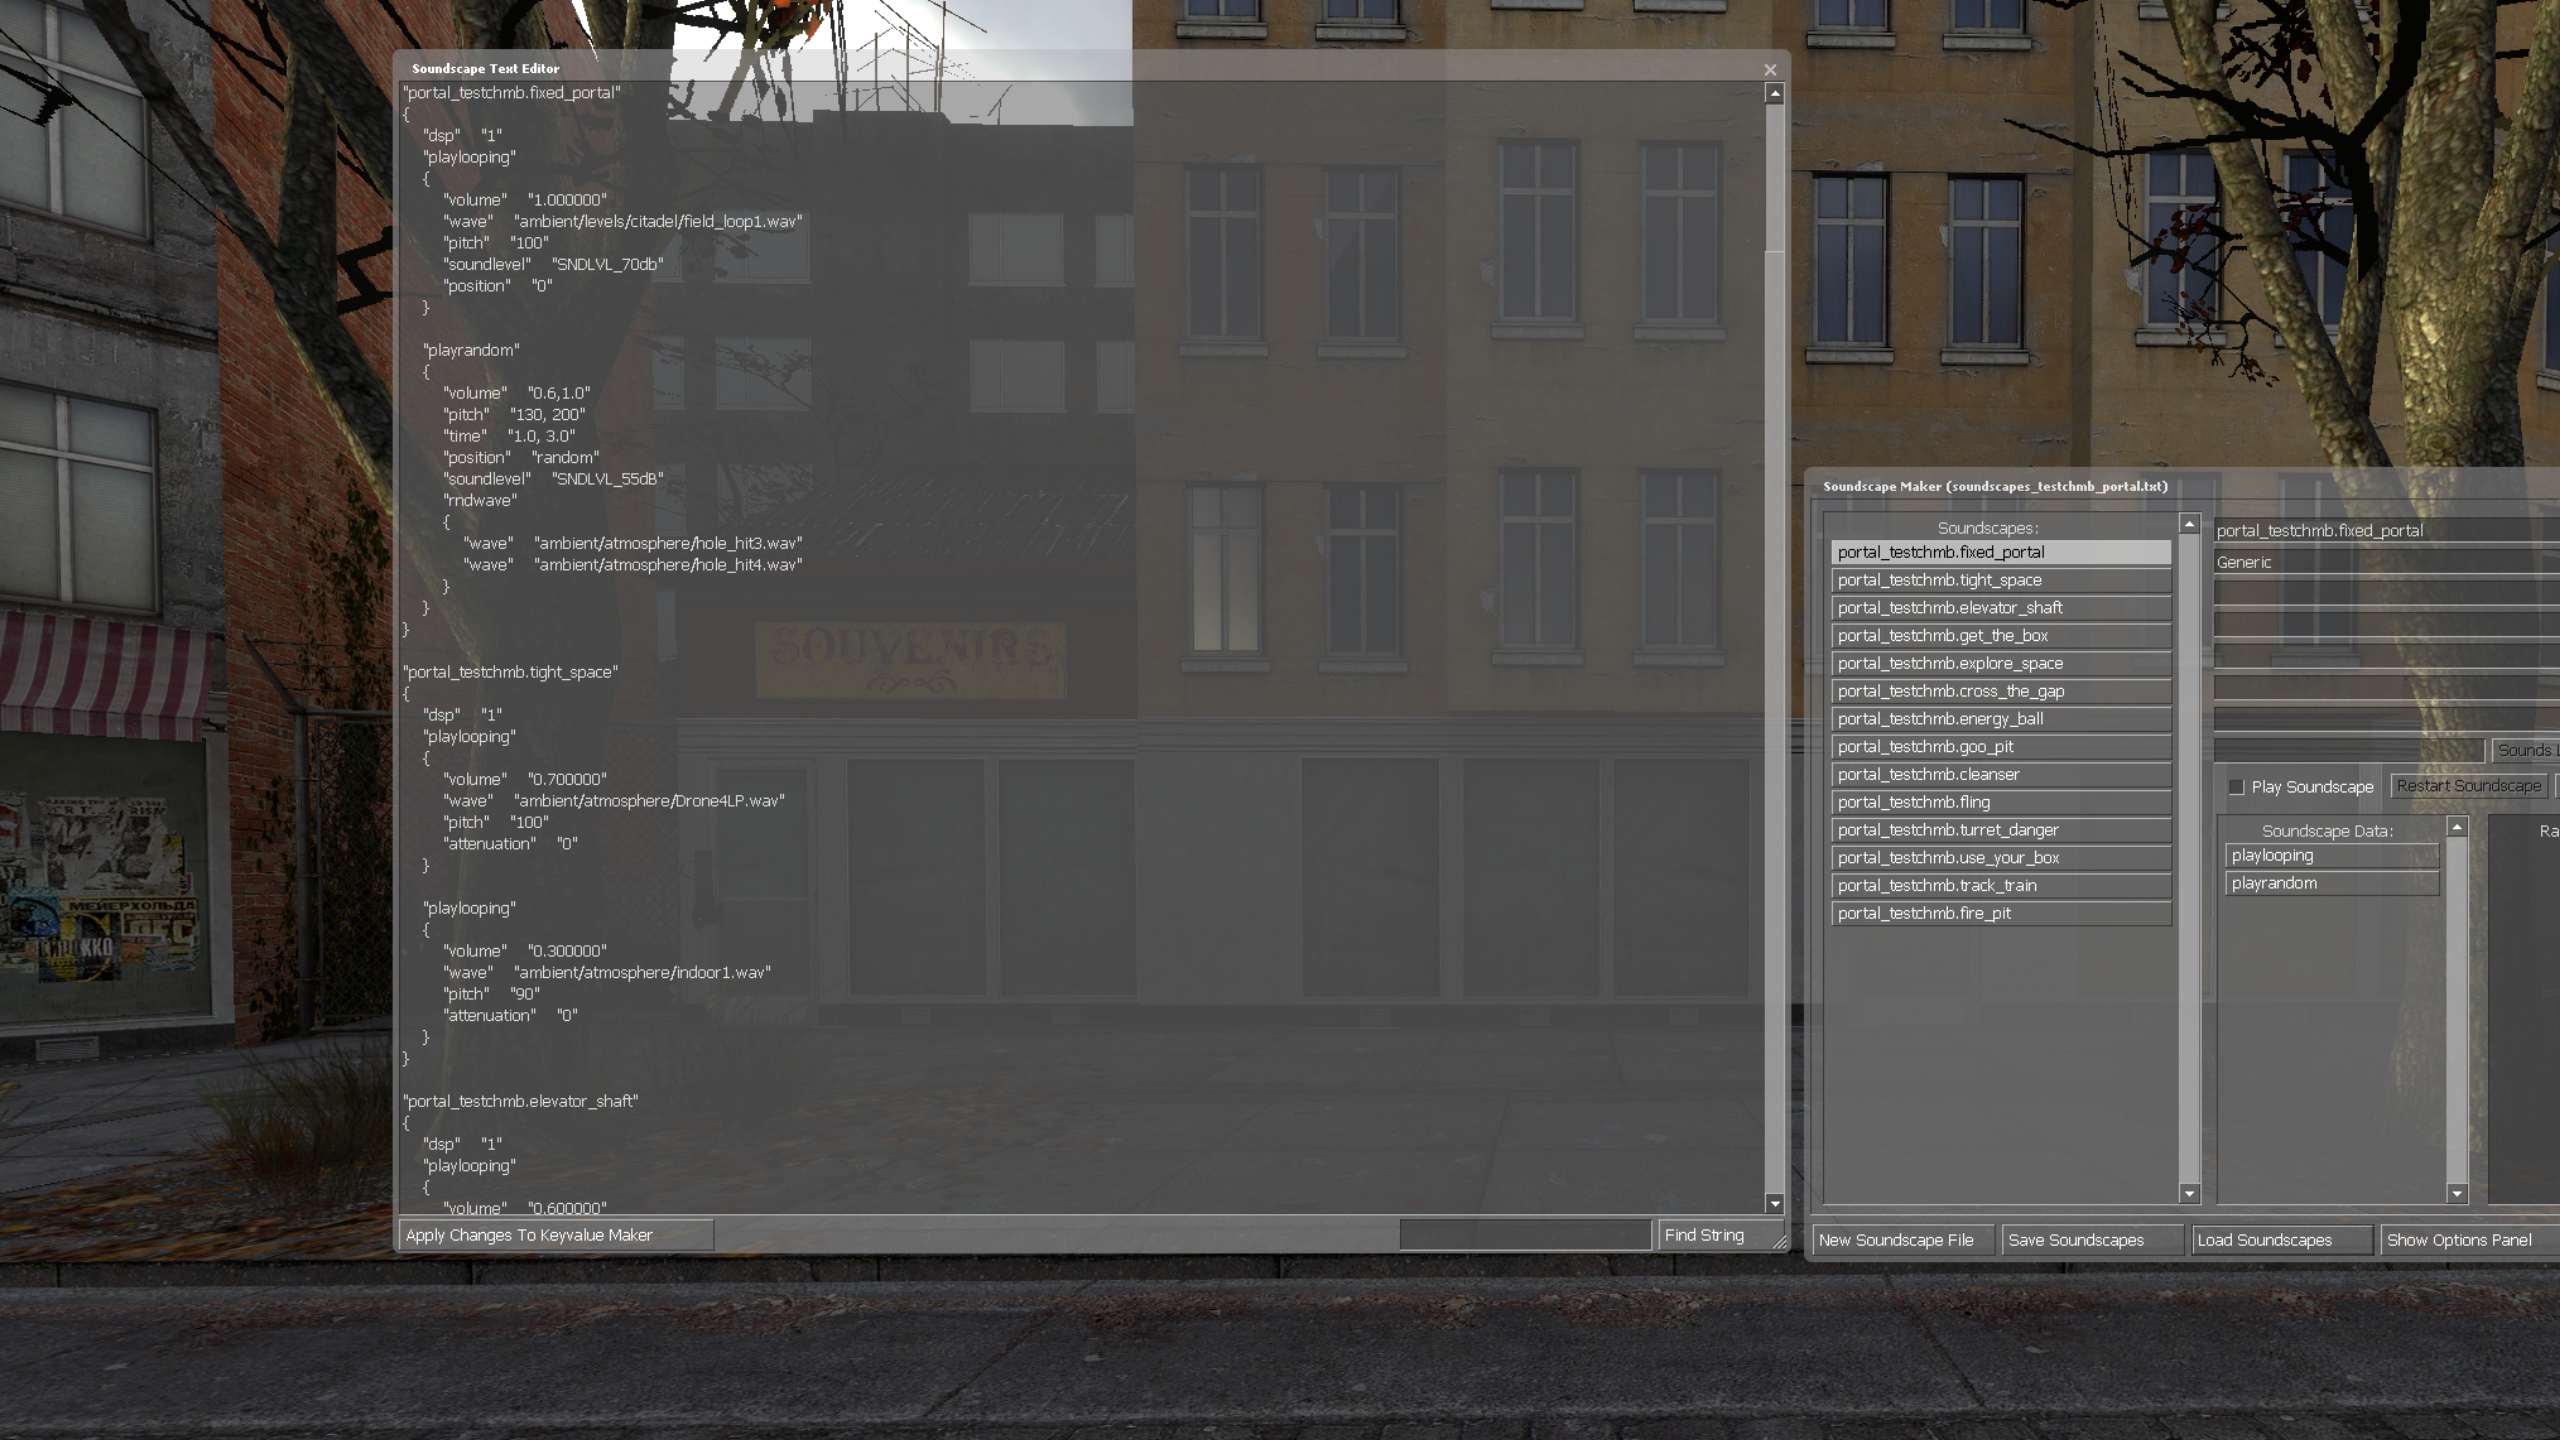Click the soundscape name field portal_testchmb.fixed_portal

tap(2387, 530)
